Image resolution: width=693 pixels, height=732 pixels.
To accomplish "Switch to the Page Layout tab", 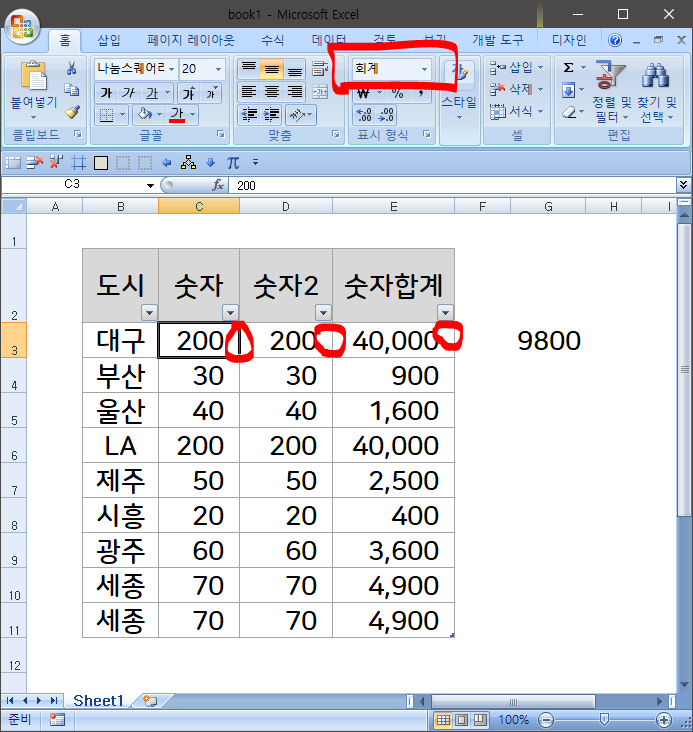I will (191, 40).
